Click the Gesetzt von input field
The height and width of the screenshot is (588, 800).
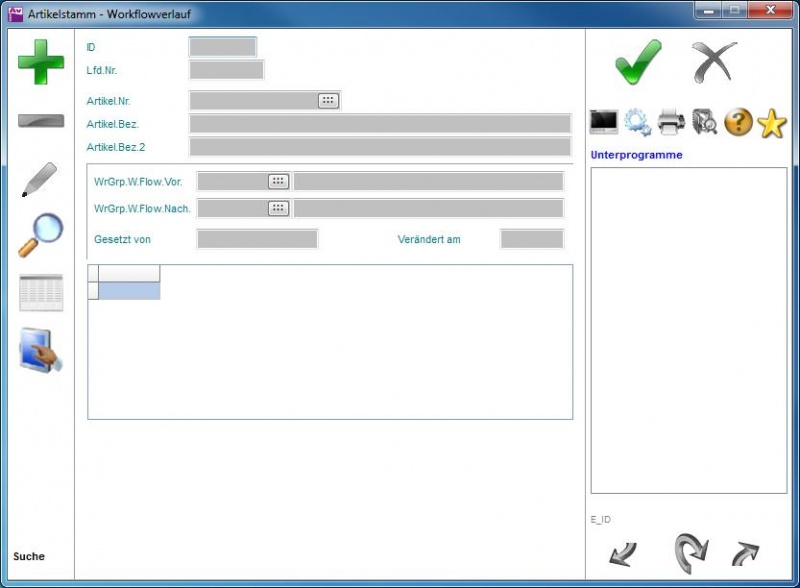click(257, 239)
